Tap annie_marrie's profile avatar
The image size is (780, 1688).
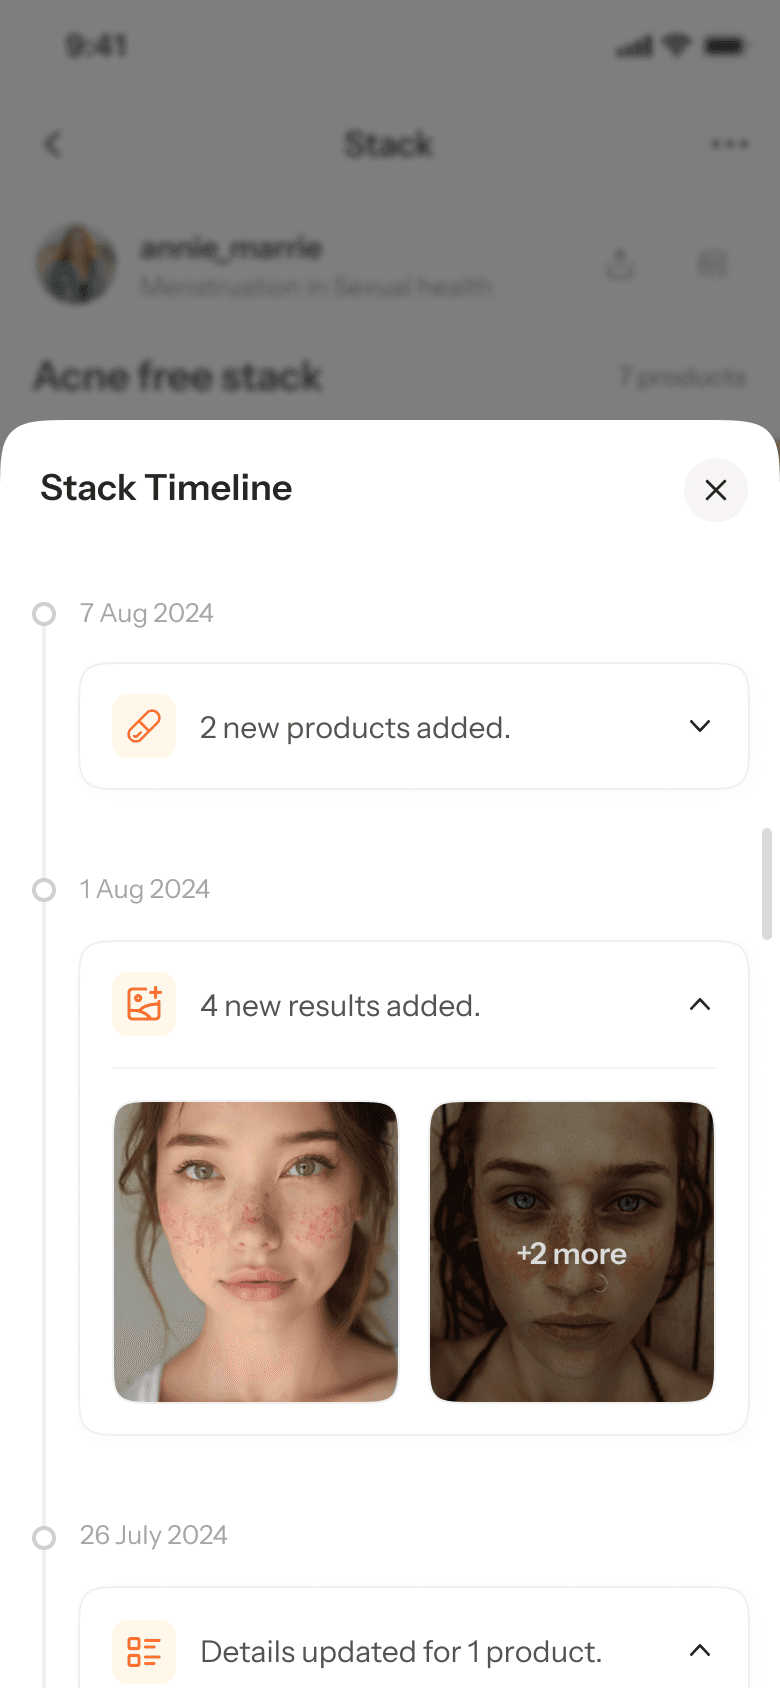[x=76, y=265]
